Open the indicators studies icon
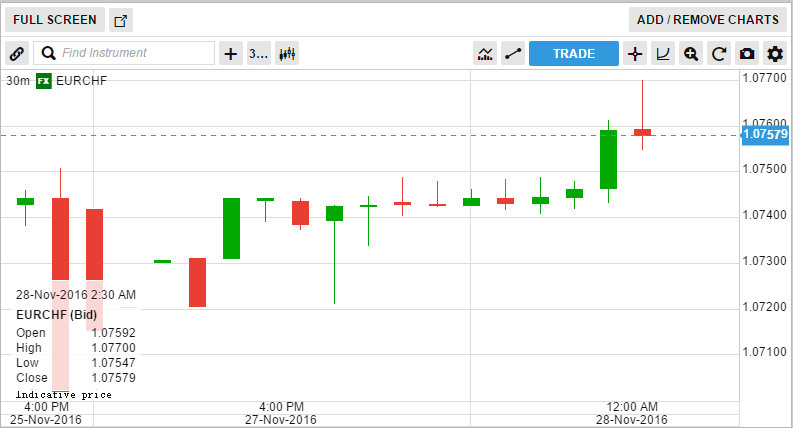 [485, 54]
